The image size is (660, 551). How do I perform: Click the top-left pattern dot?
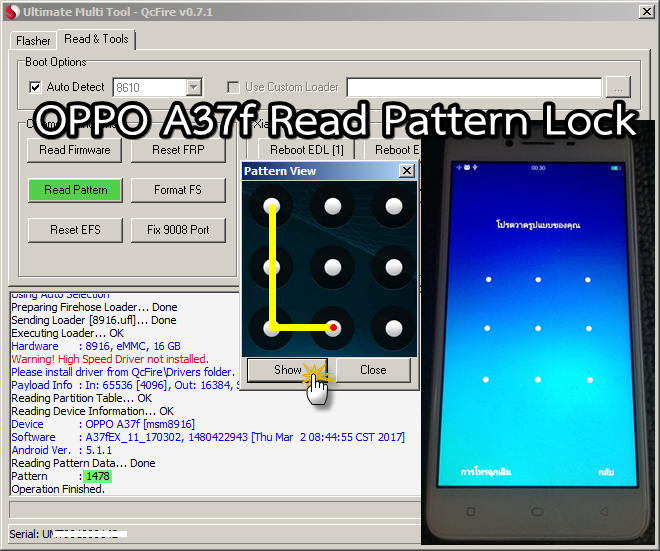point(271,206)
